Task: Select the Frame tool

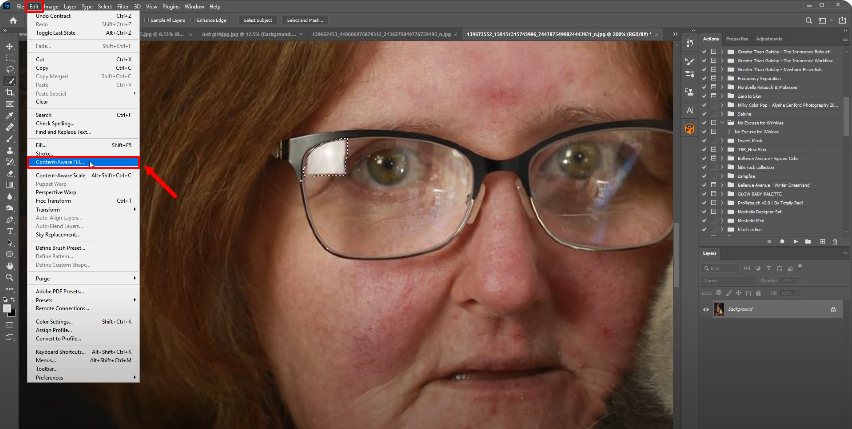Action: pyautogui.click(x=10, y=104)
